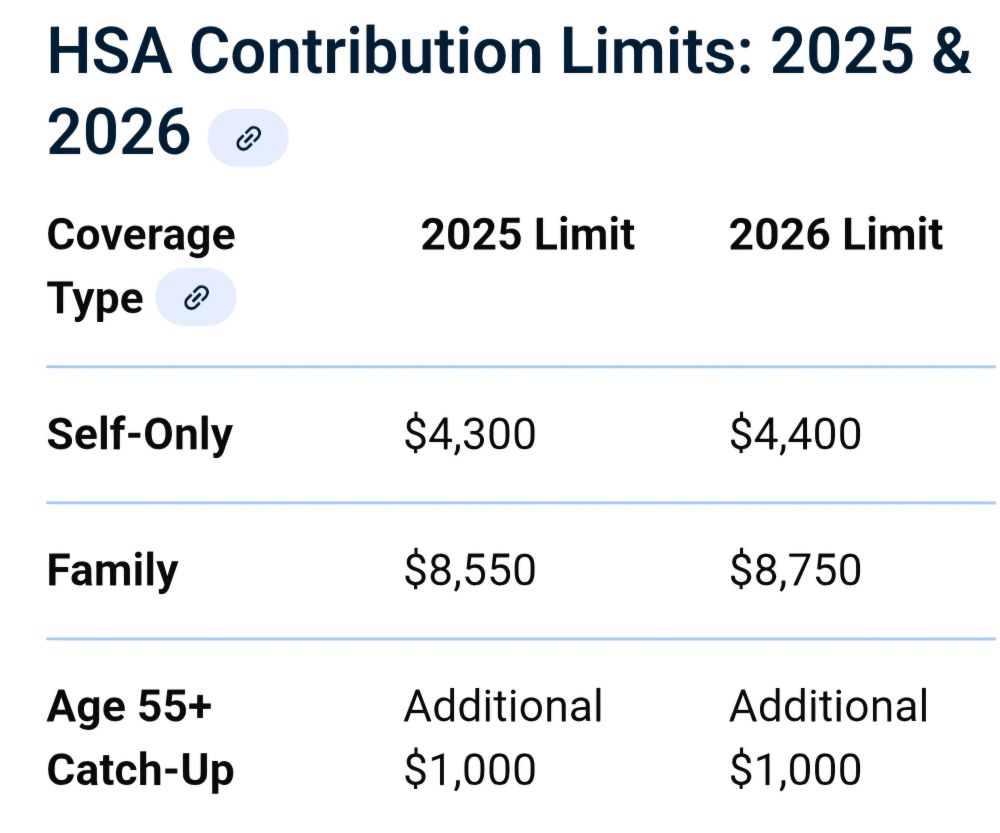Click the 2025 Limit column header

click(x=527, y=235)
